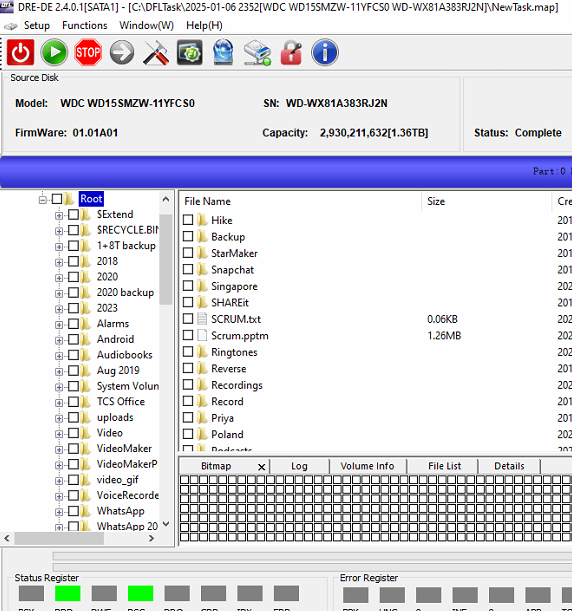
Task: Check the Root checkbox in tree
Action: pos(57,199)
